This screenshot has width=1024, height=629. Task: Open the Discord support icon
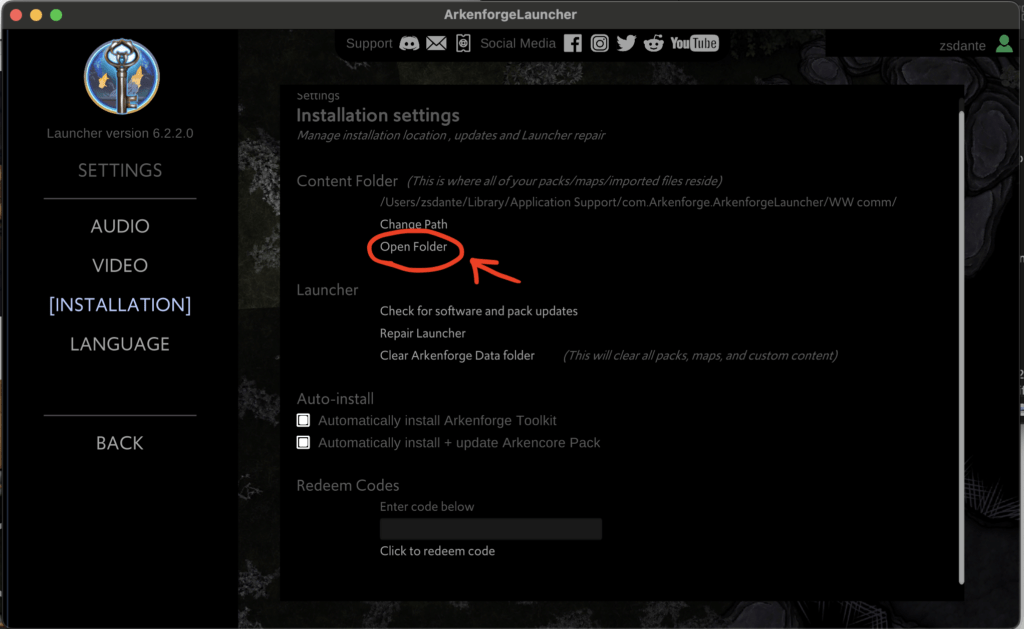(409, 43)
